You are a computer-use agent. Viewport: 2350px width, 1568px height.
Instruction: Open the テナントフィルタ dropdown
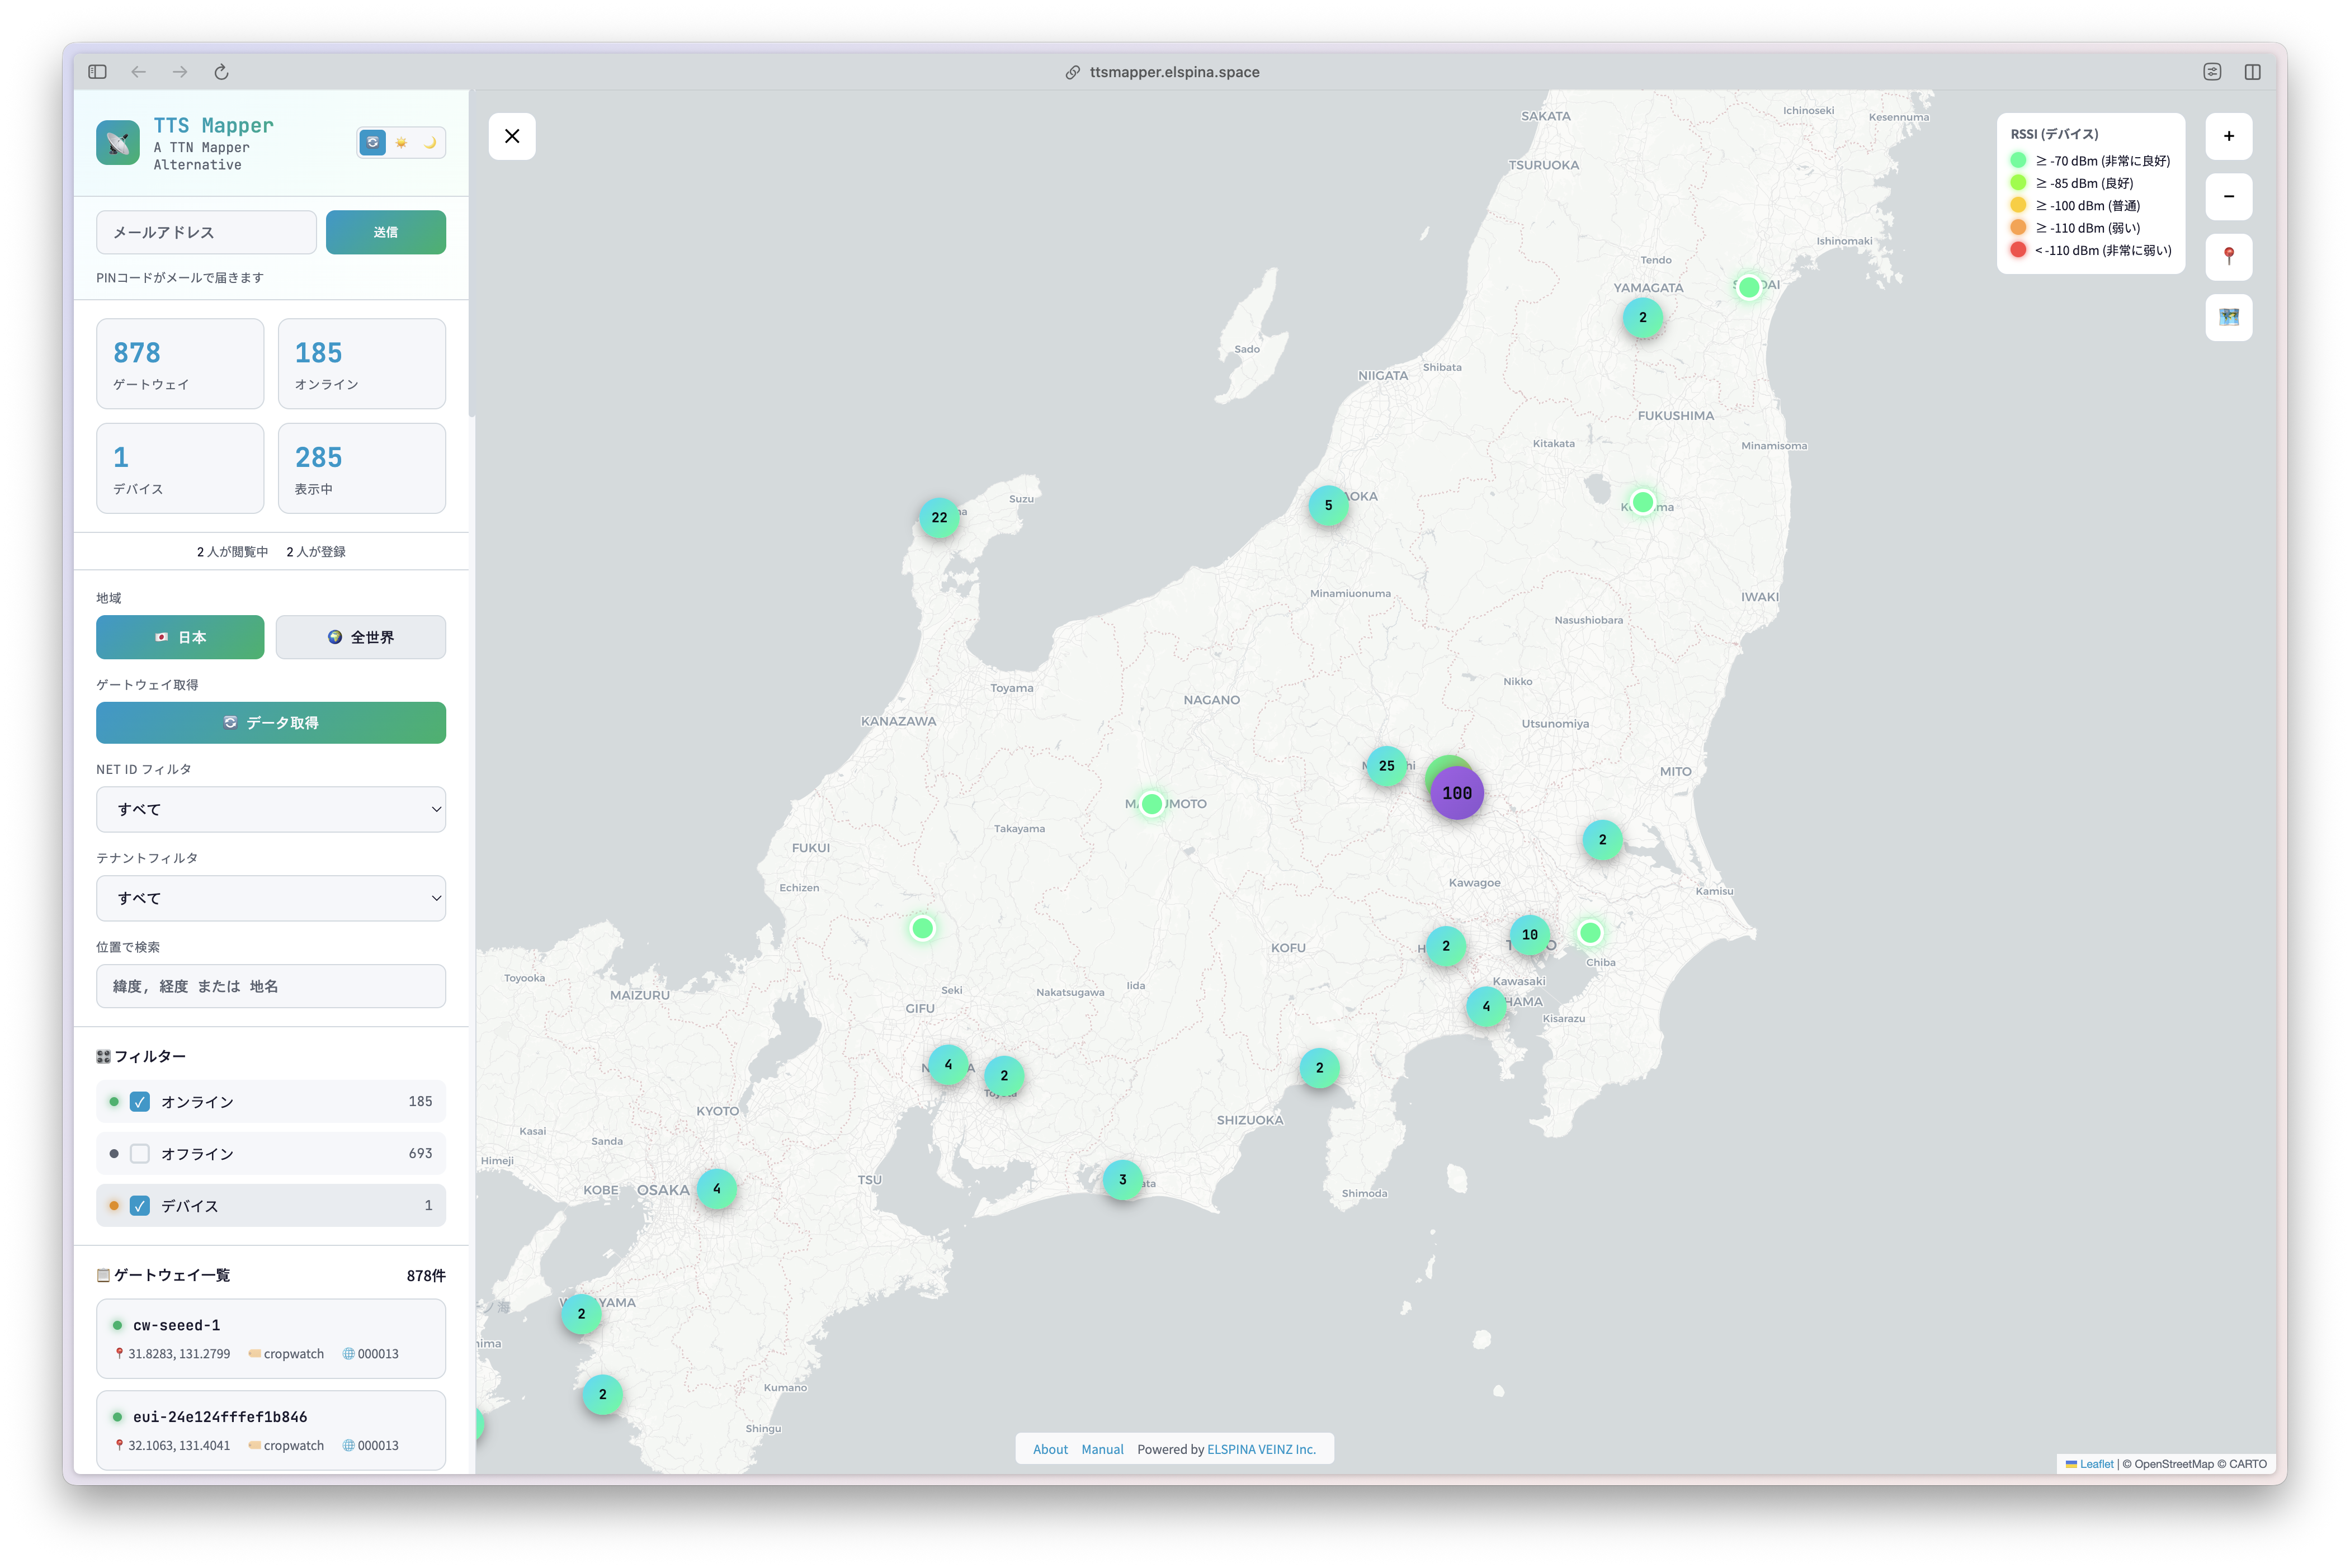pyautogui.click(x=270, y=898)
